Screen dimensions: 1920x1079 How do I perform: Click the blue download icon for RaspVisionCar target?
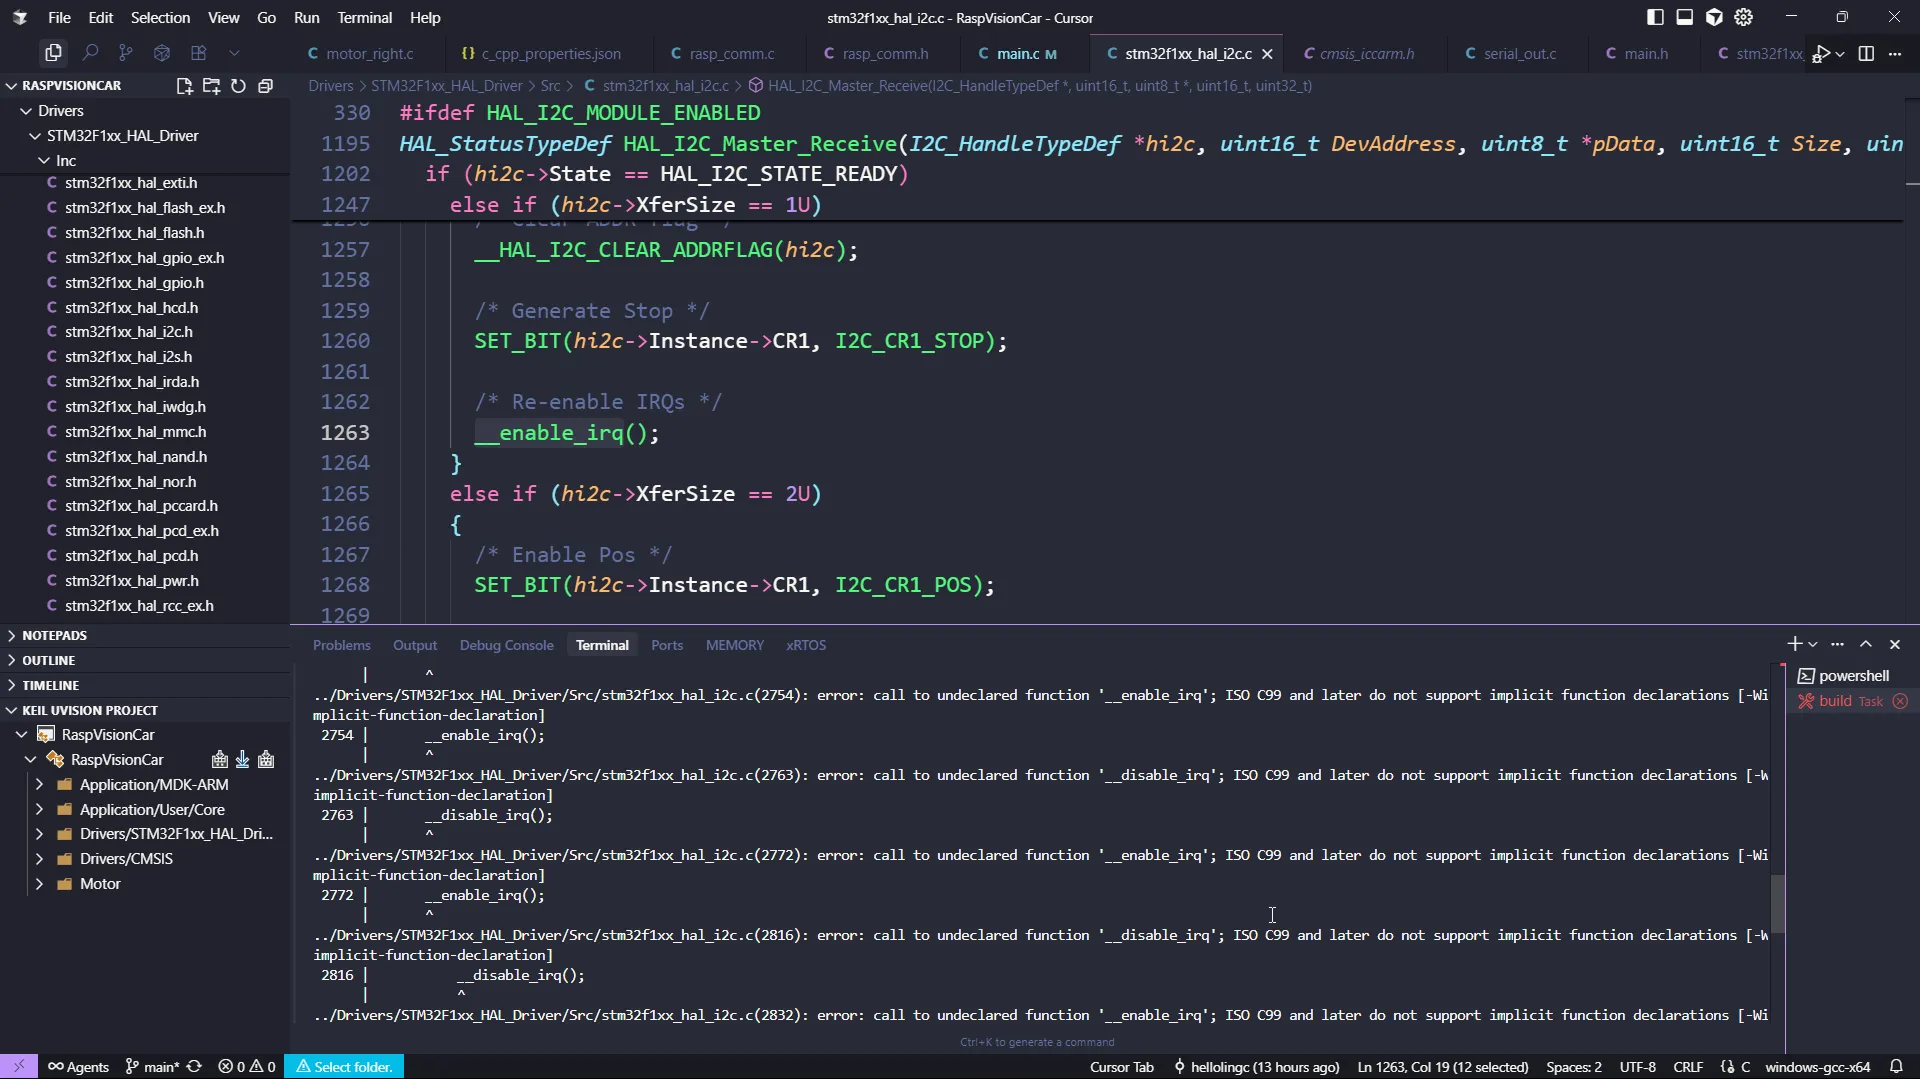[x=242, y=760]
